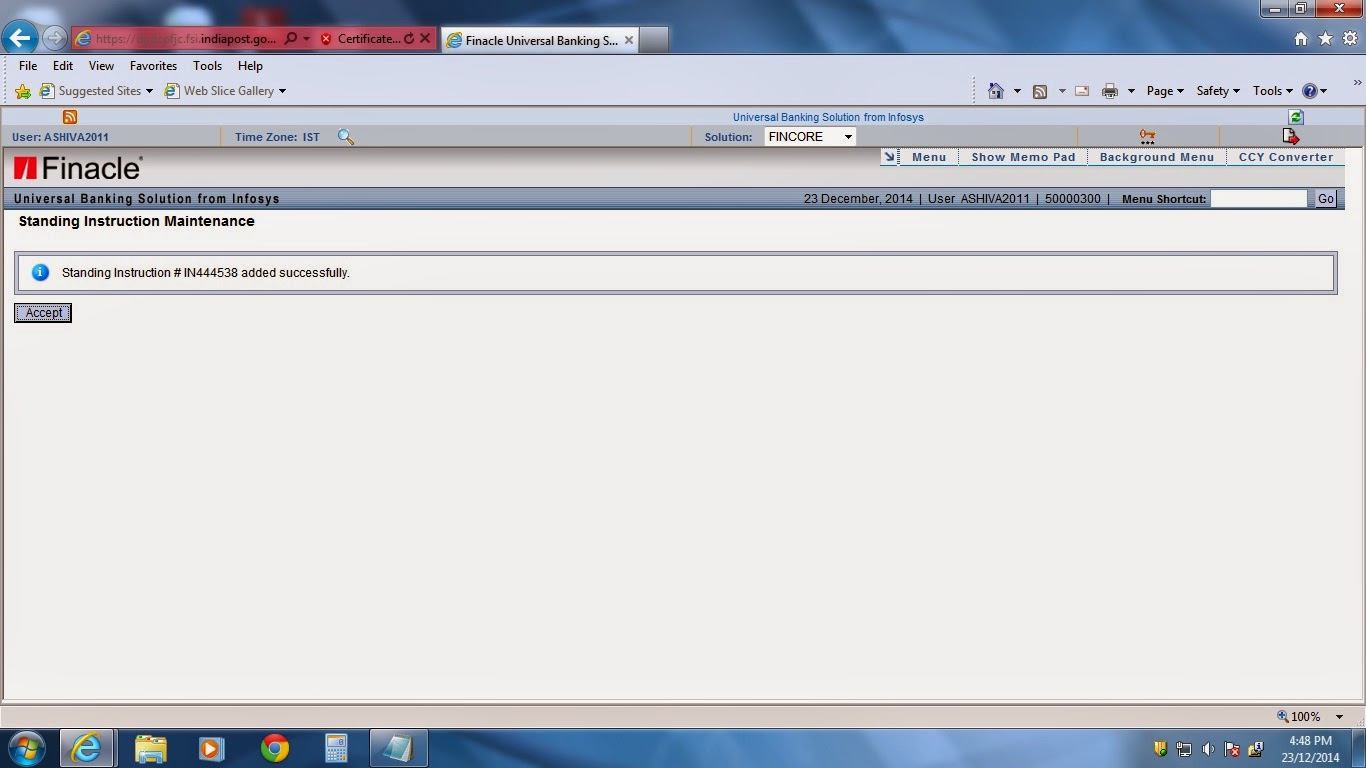
Task: Click the logout/exit icon with red arrow
Action: point(1291,136)
